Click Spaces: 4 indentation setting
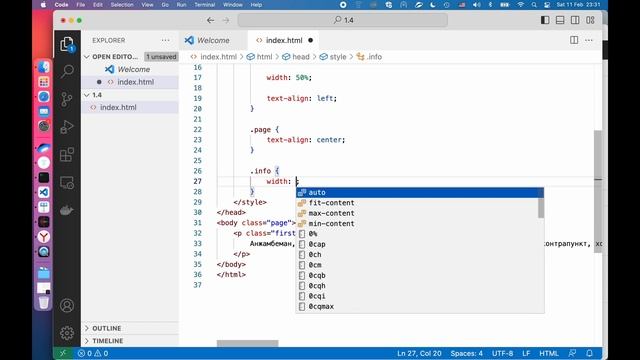 [x=467, y=353]
